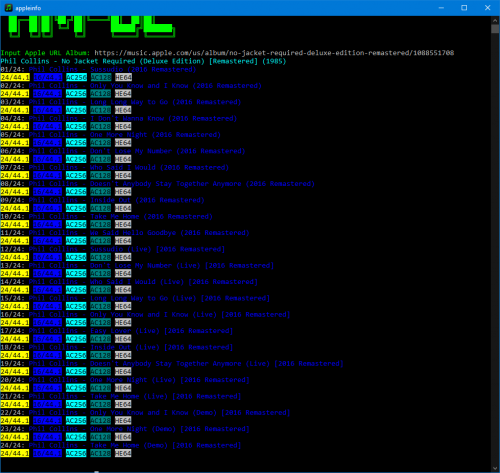The height and width of the screenshot is (473, 500).
Task: Click the vertical scrollbar thumb
Action: click(495, 29)
